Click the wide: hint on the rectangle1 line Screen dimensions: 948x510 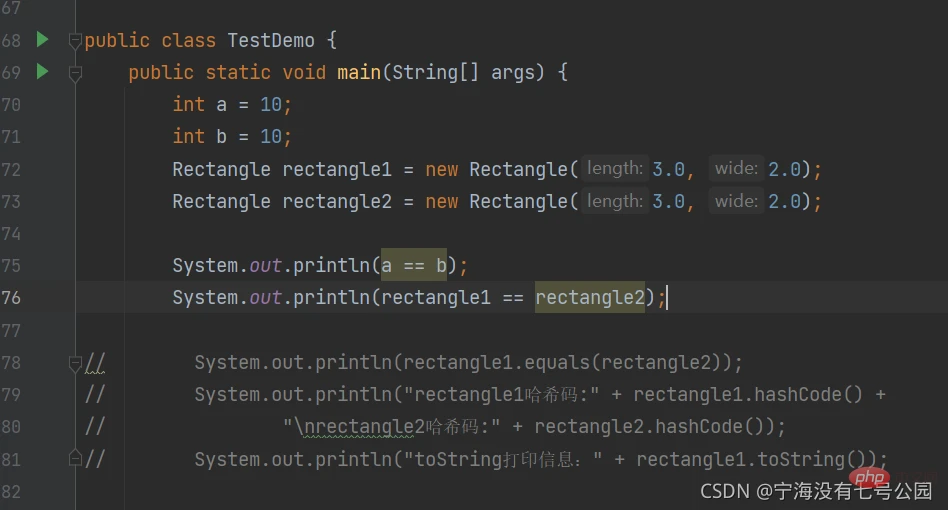pyautogui.click(x=735, y=169)
